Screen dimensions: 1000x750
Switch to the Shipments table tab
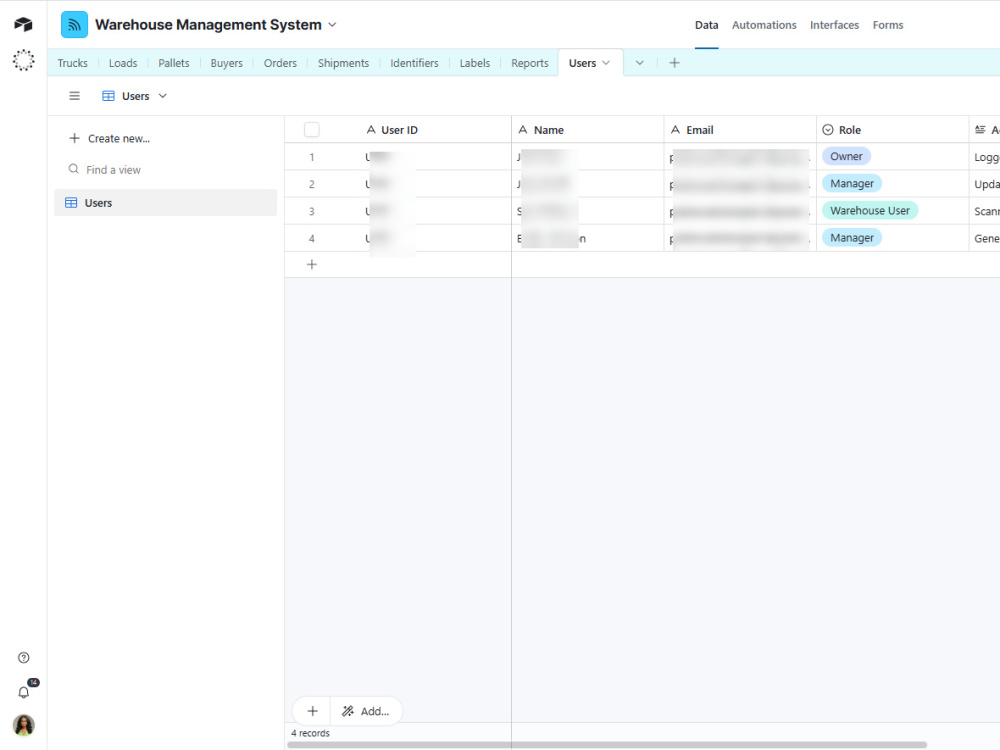343,63
